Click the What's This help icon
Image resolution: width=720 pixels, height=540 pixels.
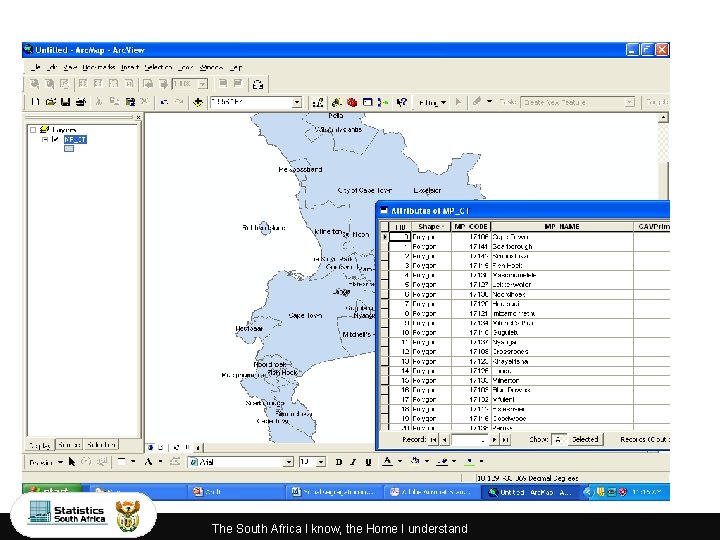[402, 102]
